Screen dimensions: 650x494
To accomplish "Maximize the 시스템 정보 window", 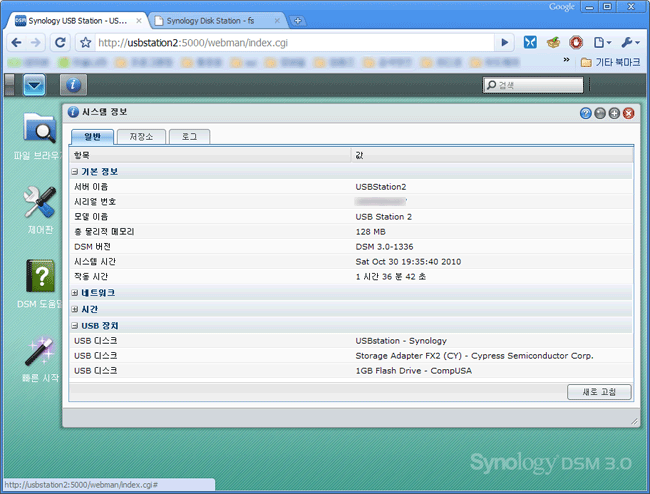I will click(614, 113).
